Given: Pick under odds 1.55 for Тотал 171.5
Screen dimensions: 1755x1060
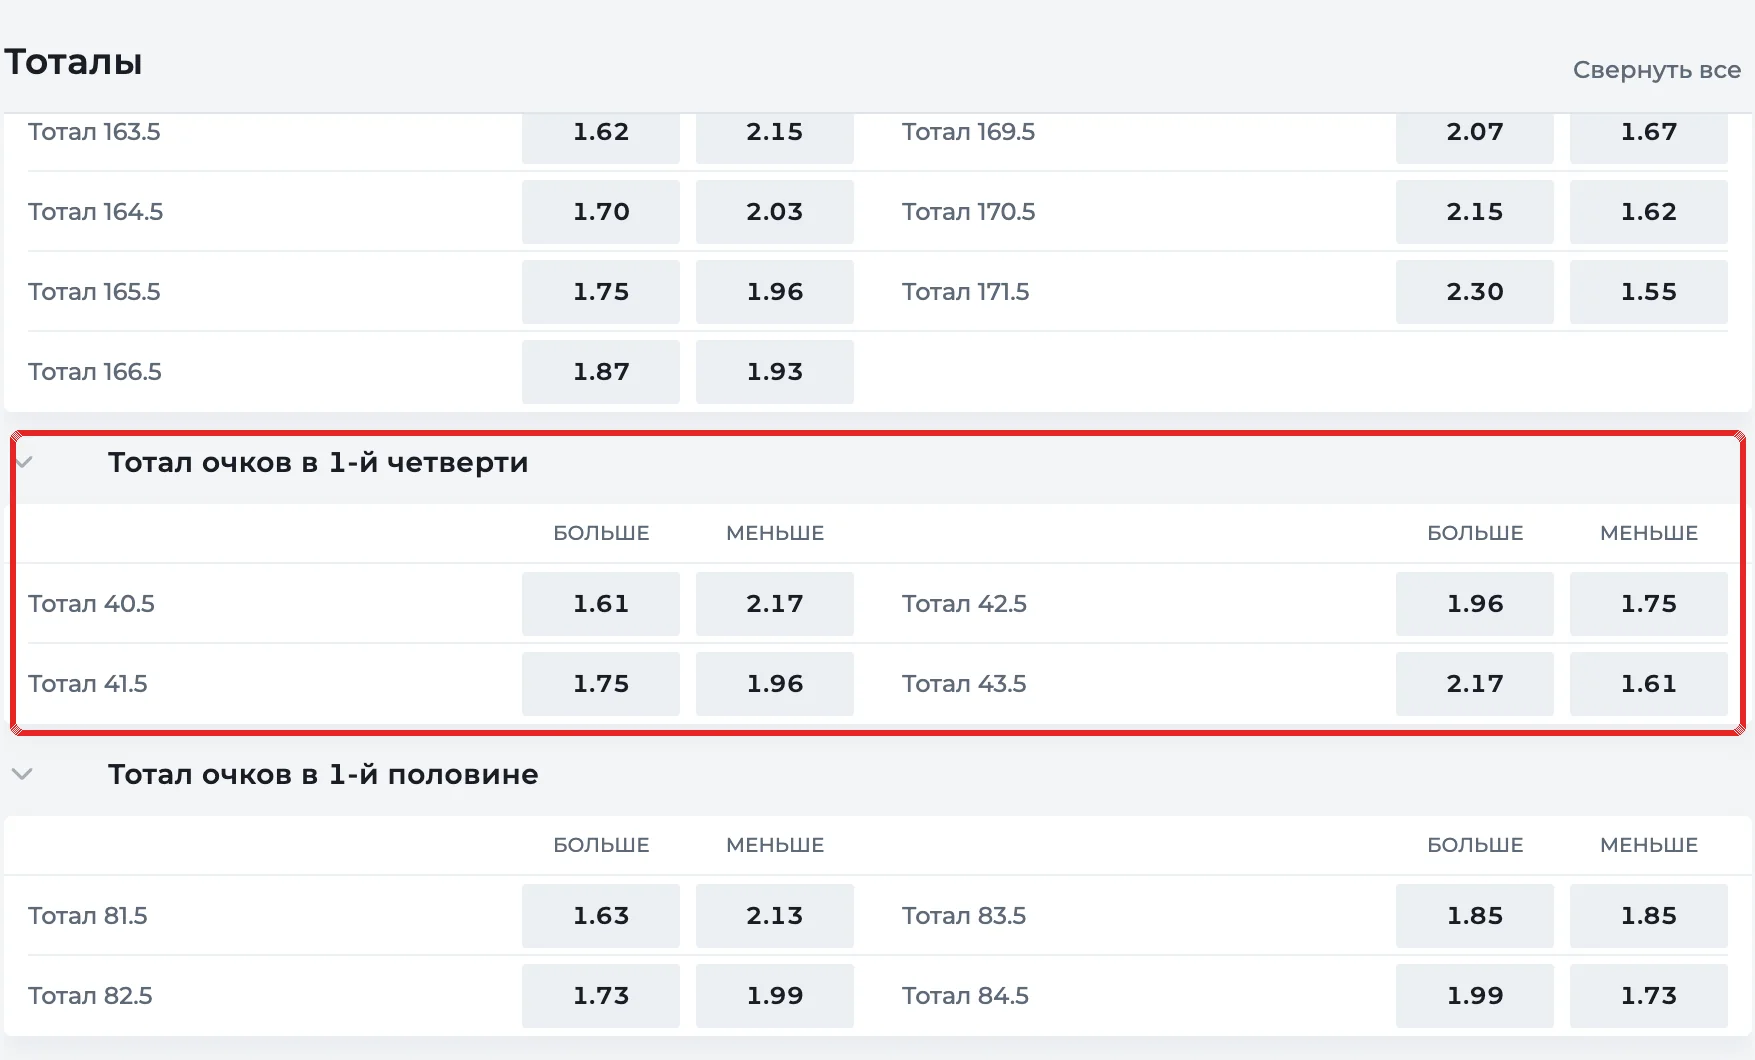Looking at the screenshot, I should tap(1649, 292).
